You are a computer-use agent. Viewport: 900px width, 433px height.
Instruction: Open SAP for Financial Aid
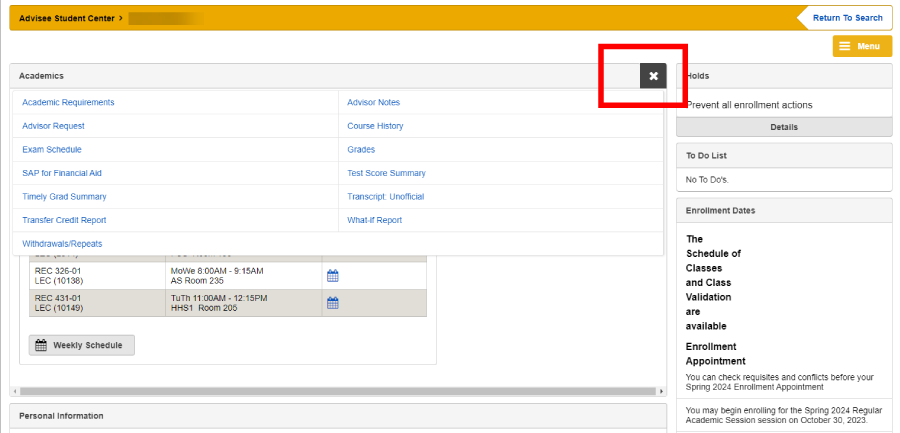tap(62, 173)
